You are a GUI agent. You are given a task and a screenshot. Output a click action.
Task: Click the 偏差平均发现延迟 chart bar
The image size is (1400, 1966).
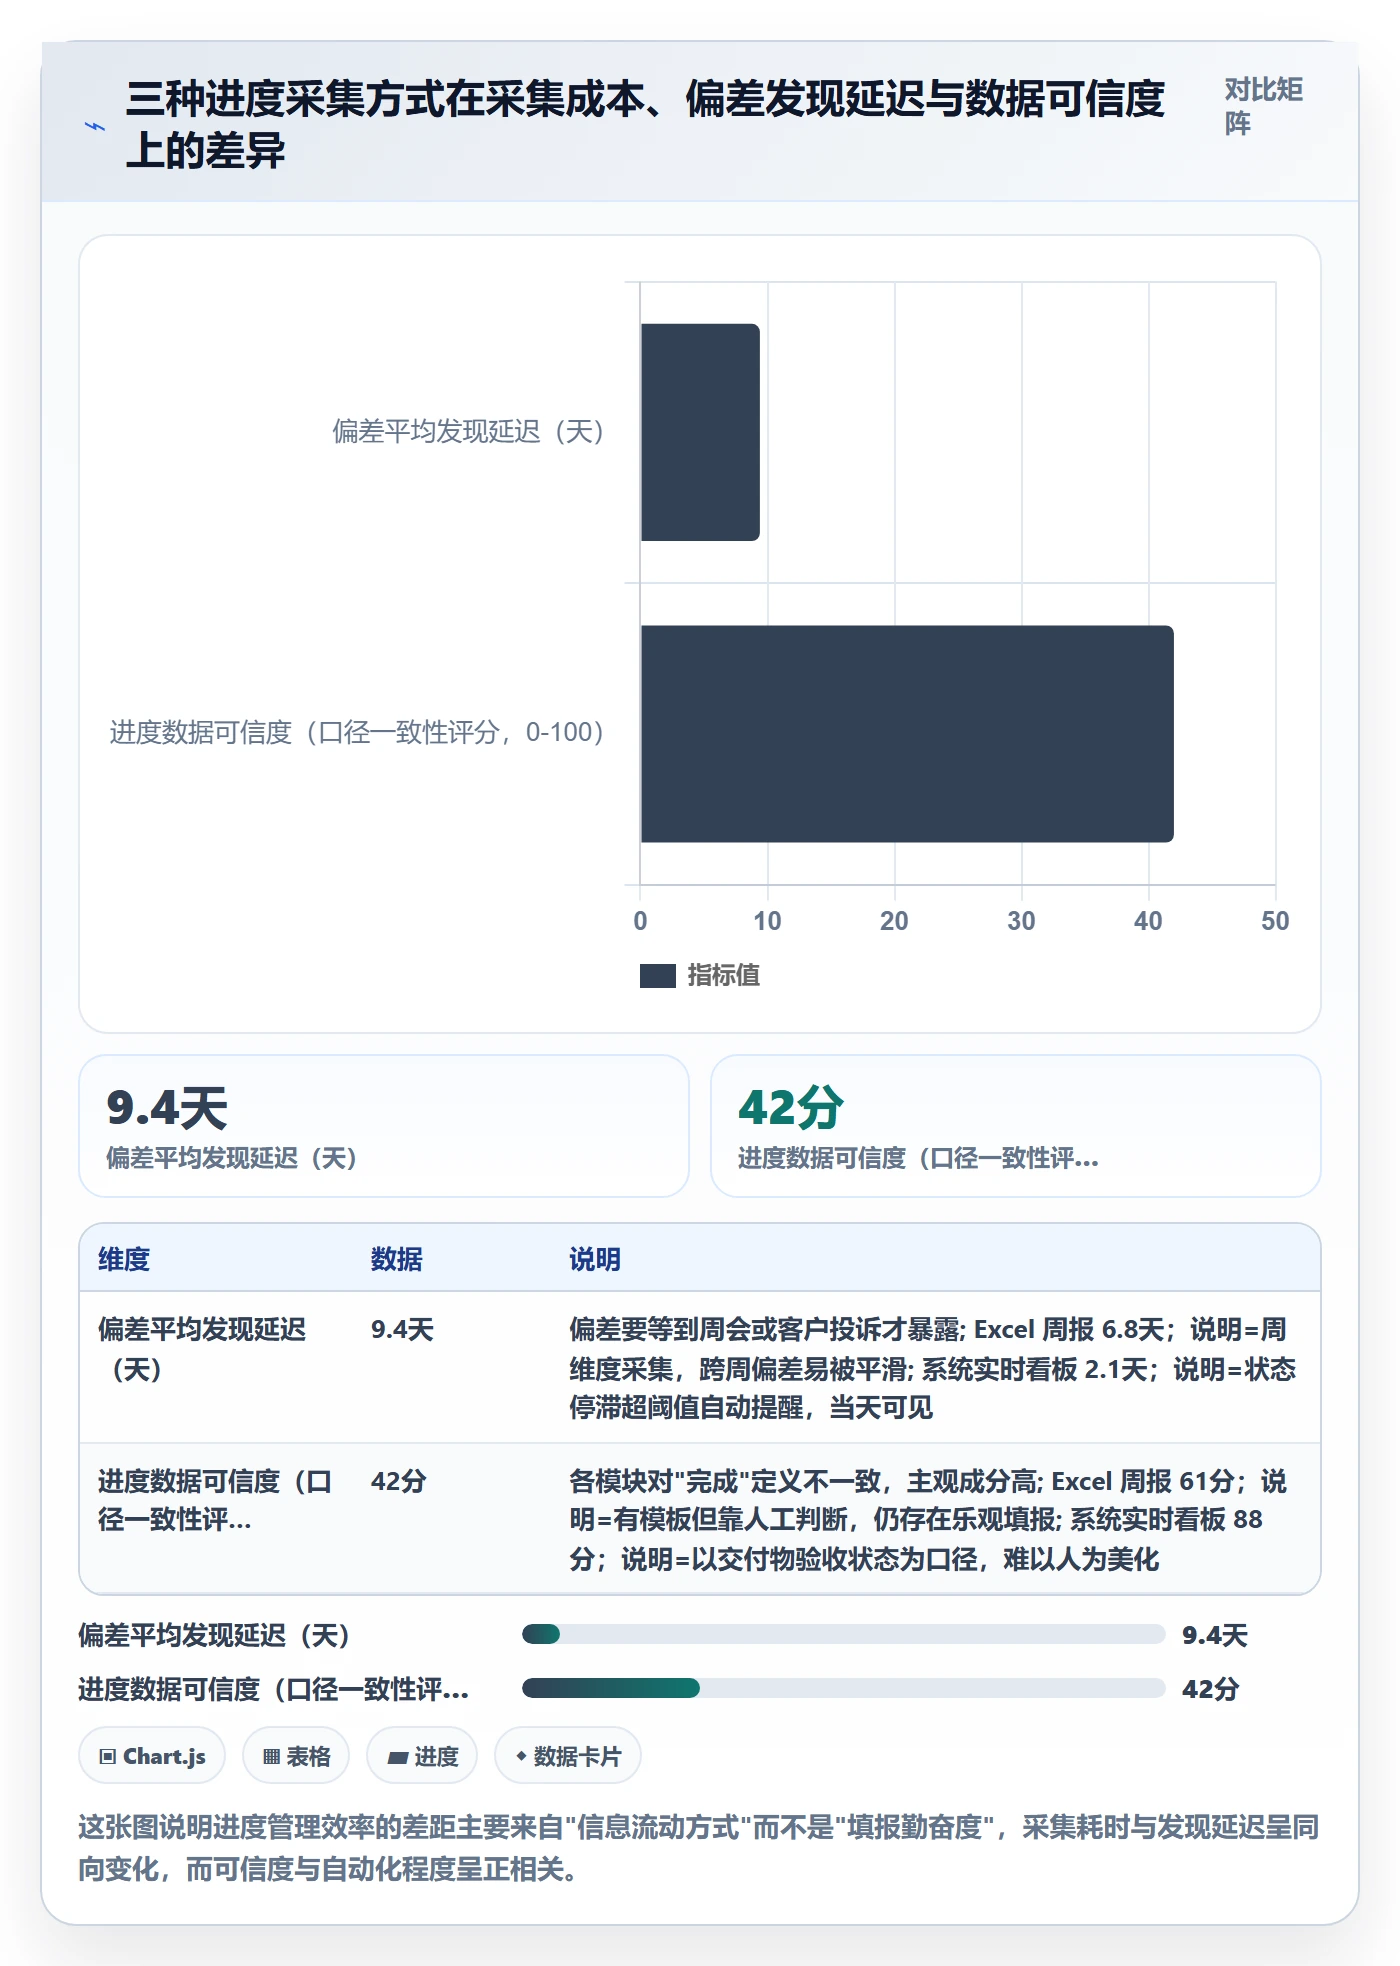click(x=700, y=432)
